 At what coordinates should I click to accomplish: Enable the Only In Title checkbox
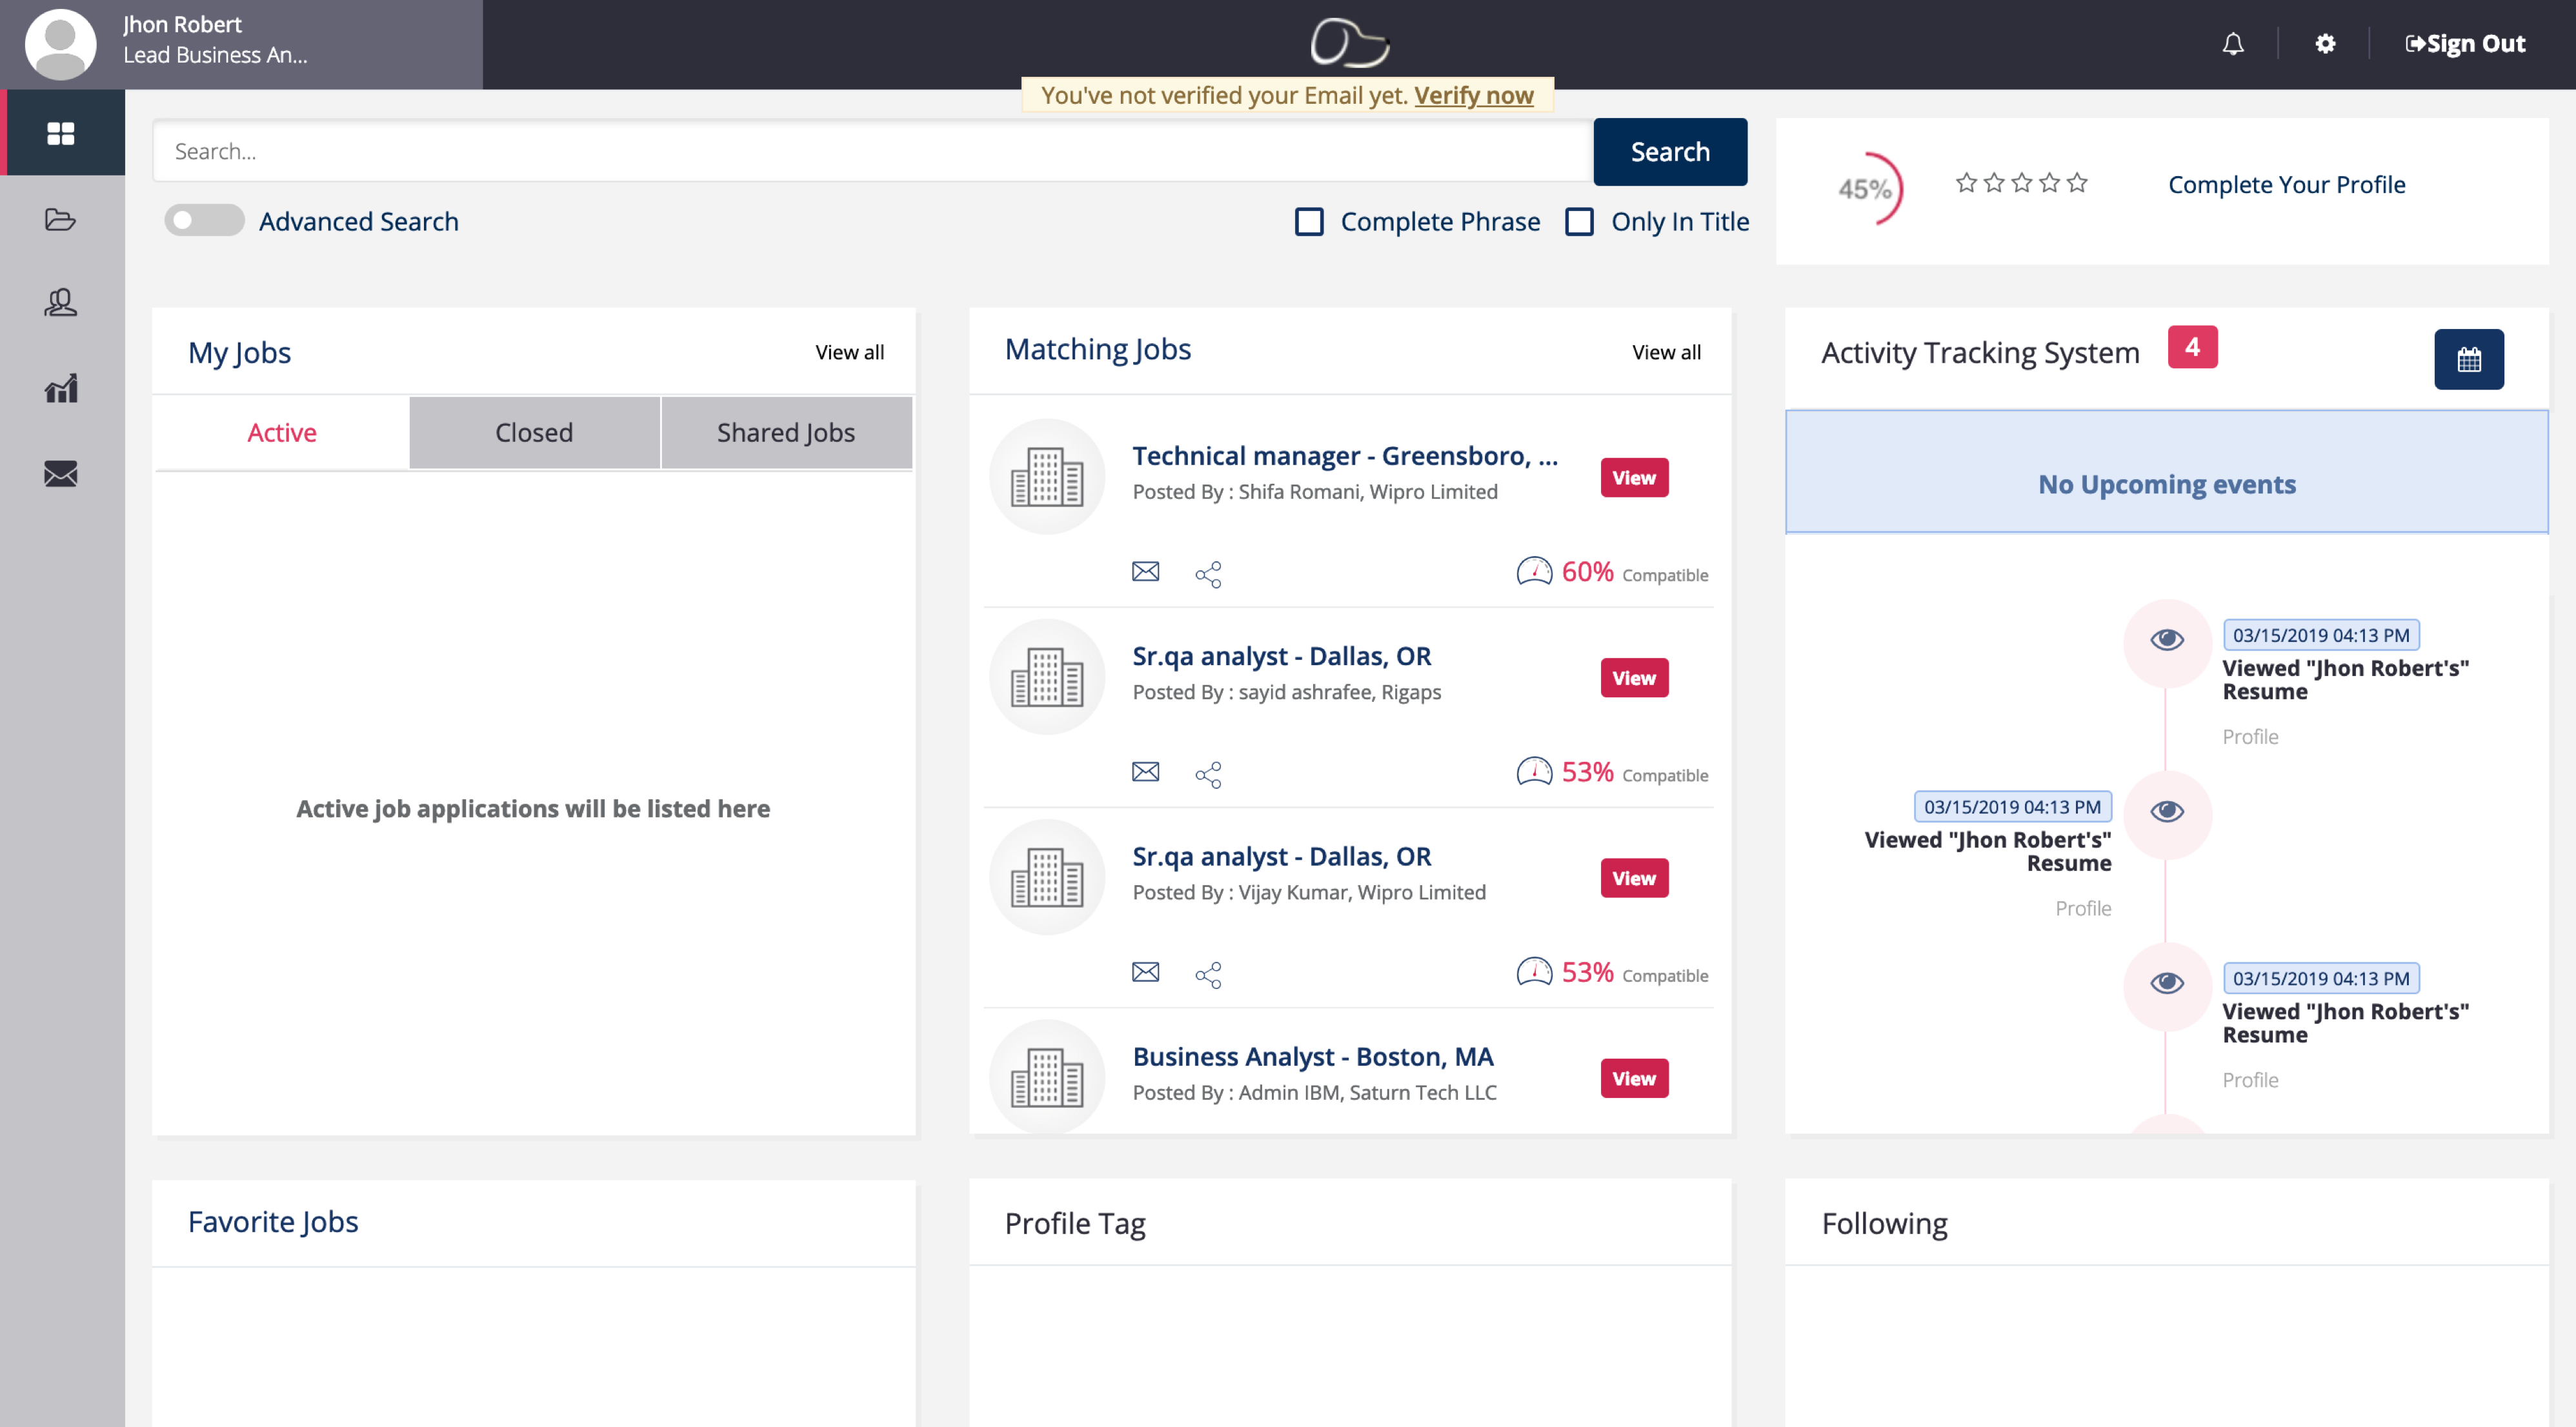click(1579, 221)
